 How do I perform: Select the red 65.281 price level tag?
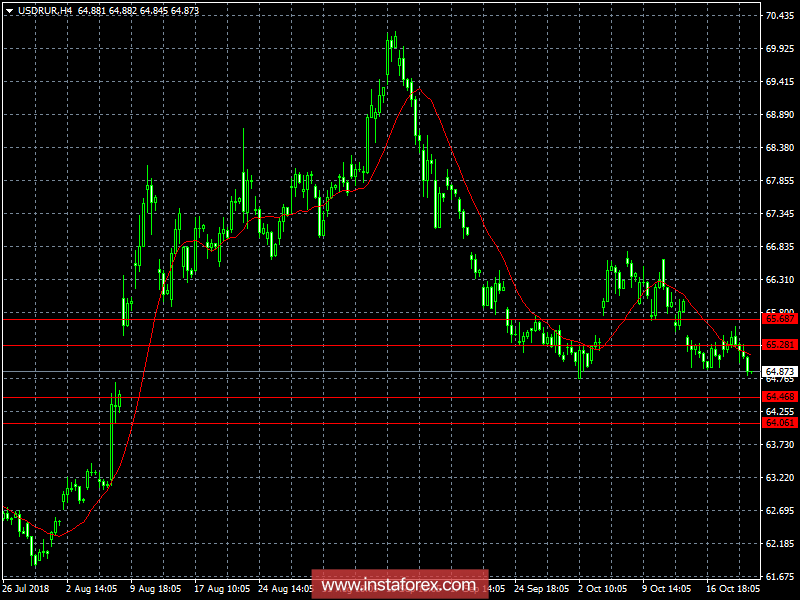(x=780, y=345)
